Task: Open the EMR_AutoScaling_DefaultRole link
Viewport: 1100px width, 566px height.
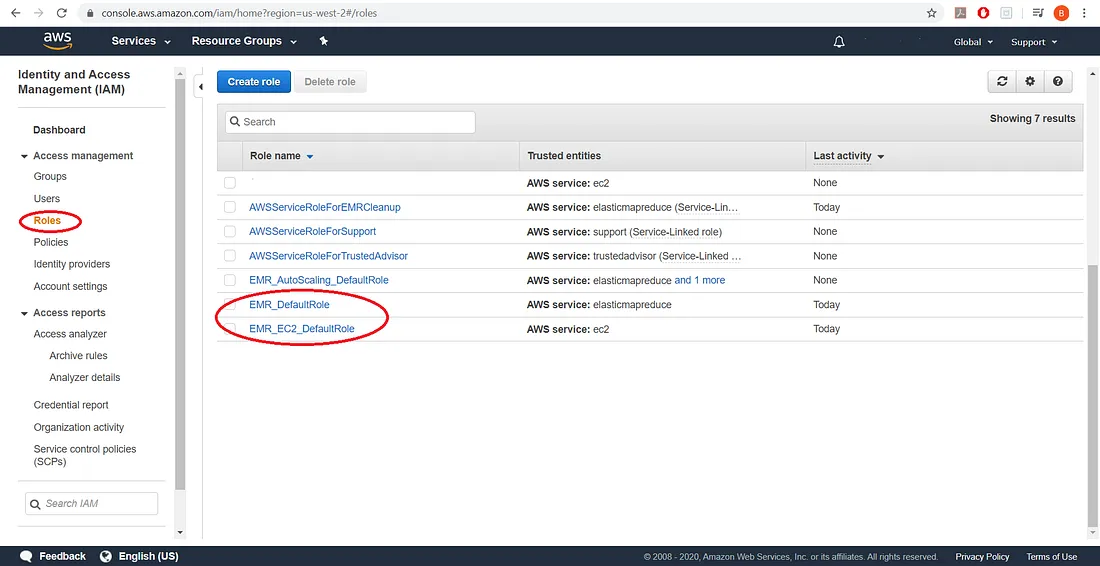Action: 318,280
